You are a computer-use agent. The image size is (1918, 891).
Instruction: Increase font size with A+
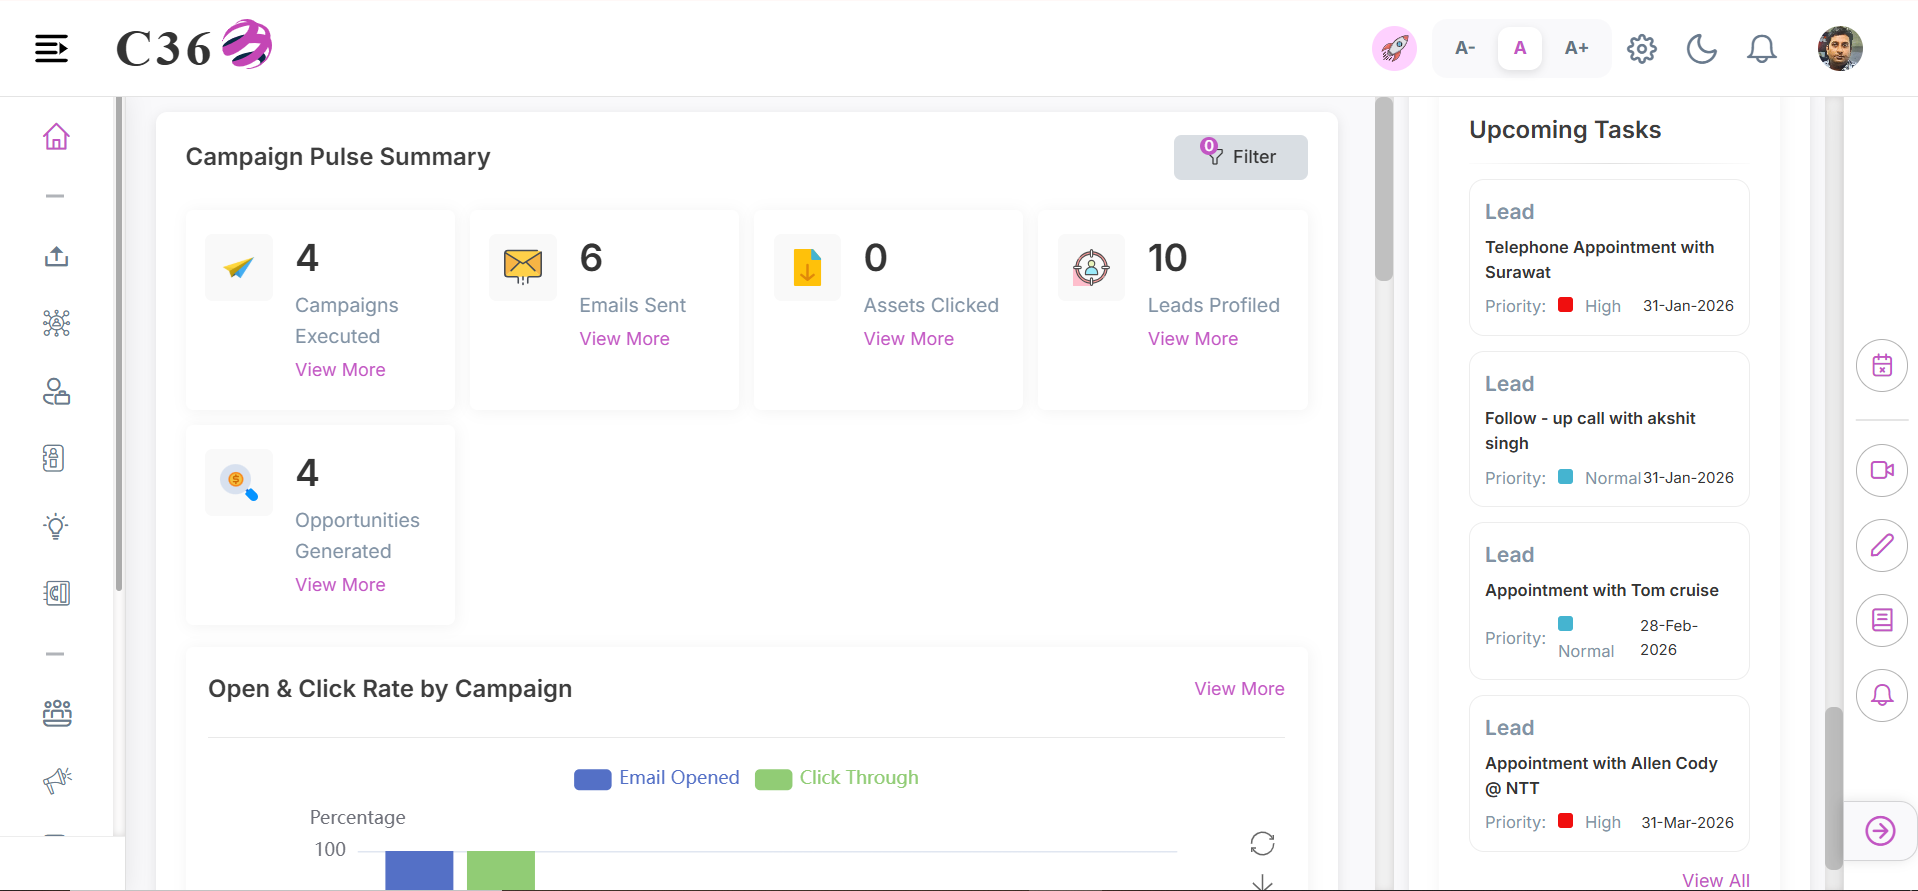point(1576,48)
